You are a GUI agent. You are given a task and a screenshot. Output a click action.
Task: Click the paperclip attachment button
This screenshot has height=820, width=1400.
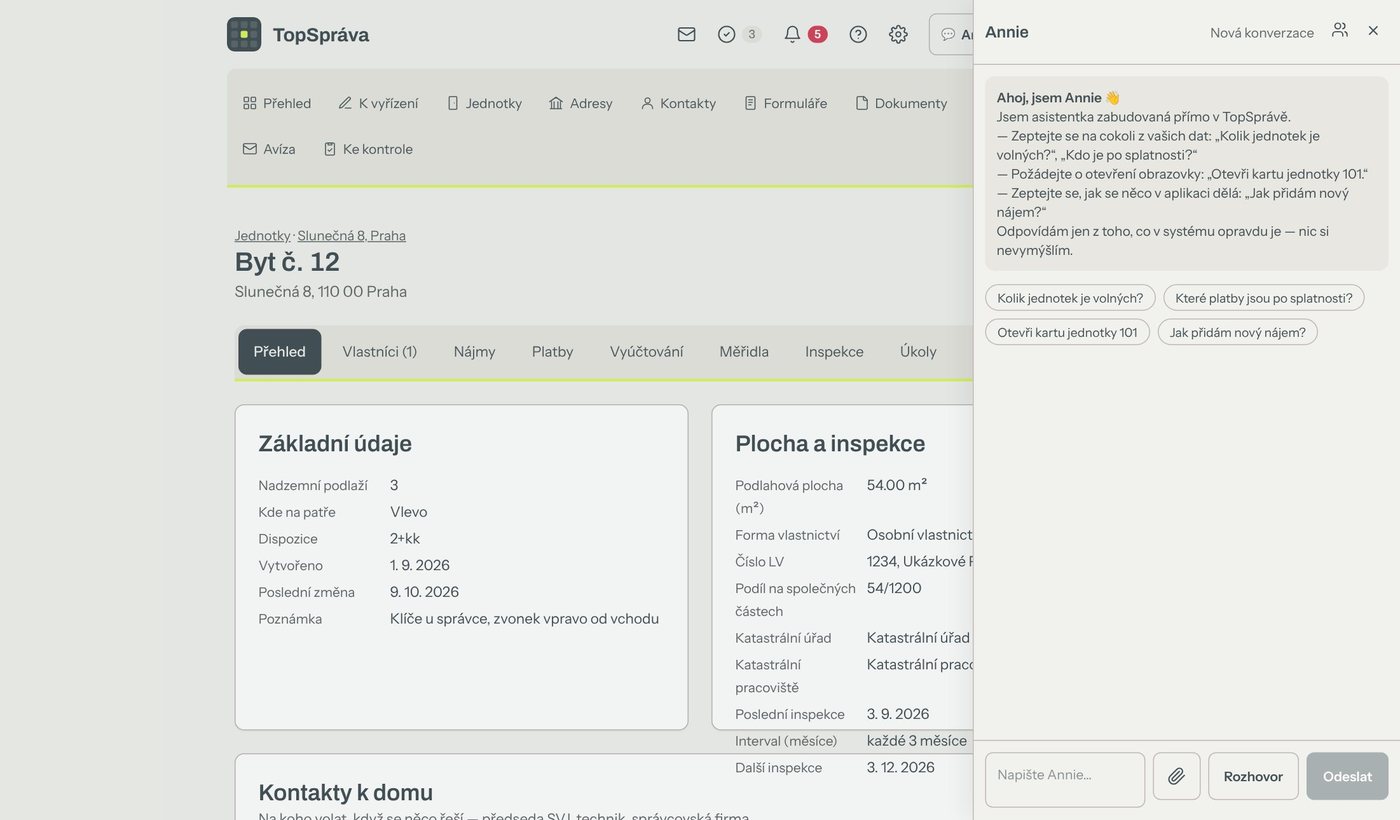[x=1176, y=776]
